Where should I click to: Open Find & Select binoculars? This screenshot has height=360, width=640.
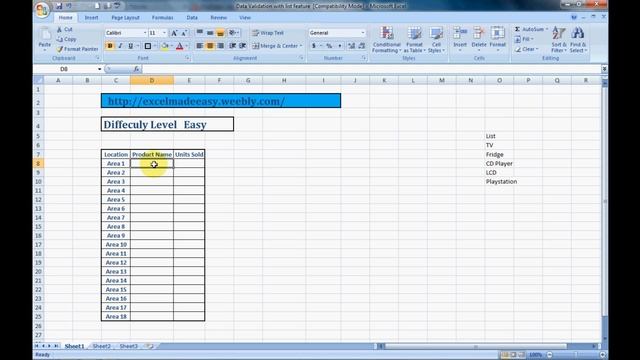pyautogui.click(x=578, y=40)
